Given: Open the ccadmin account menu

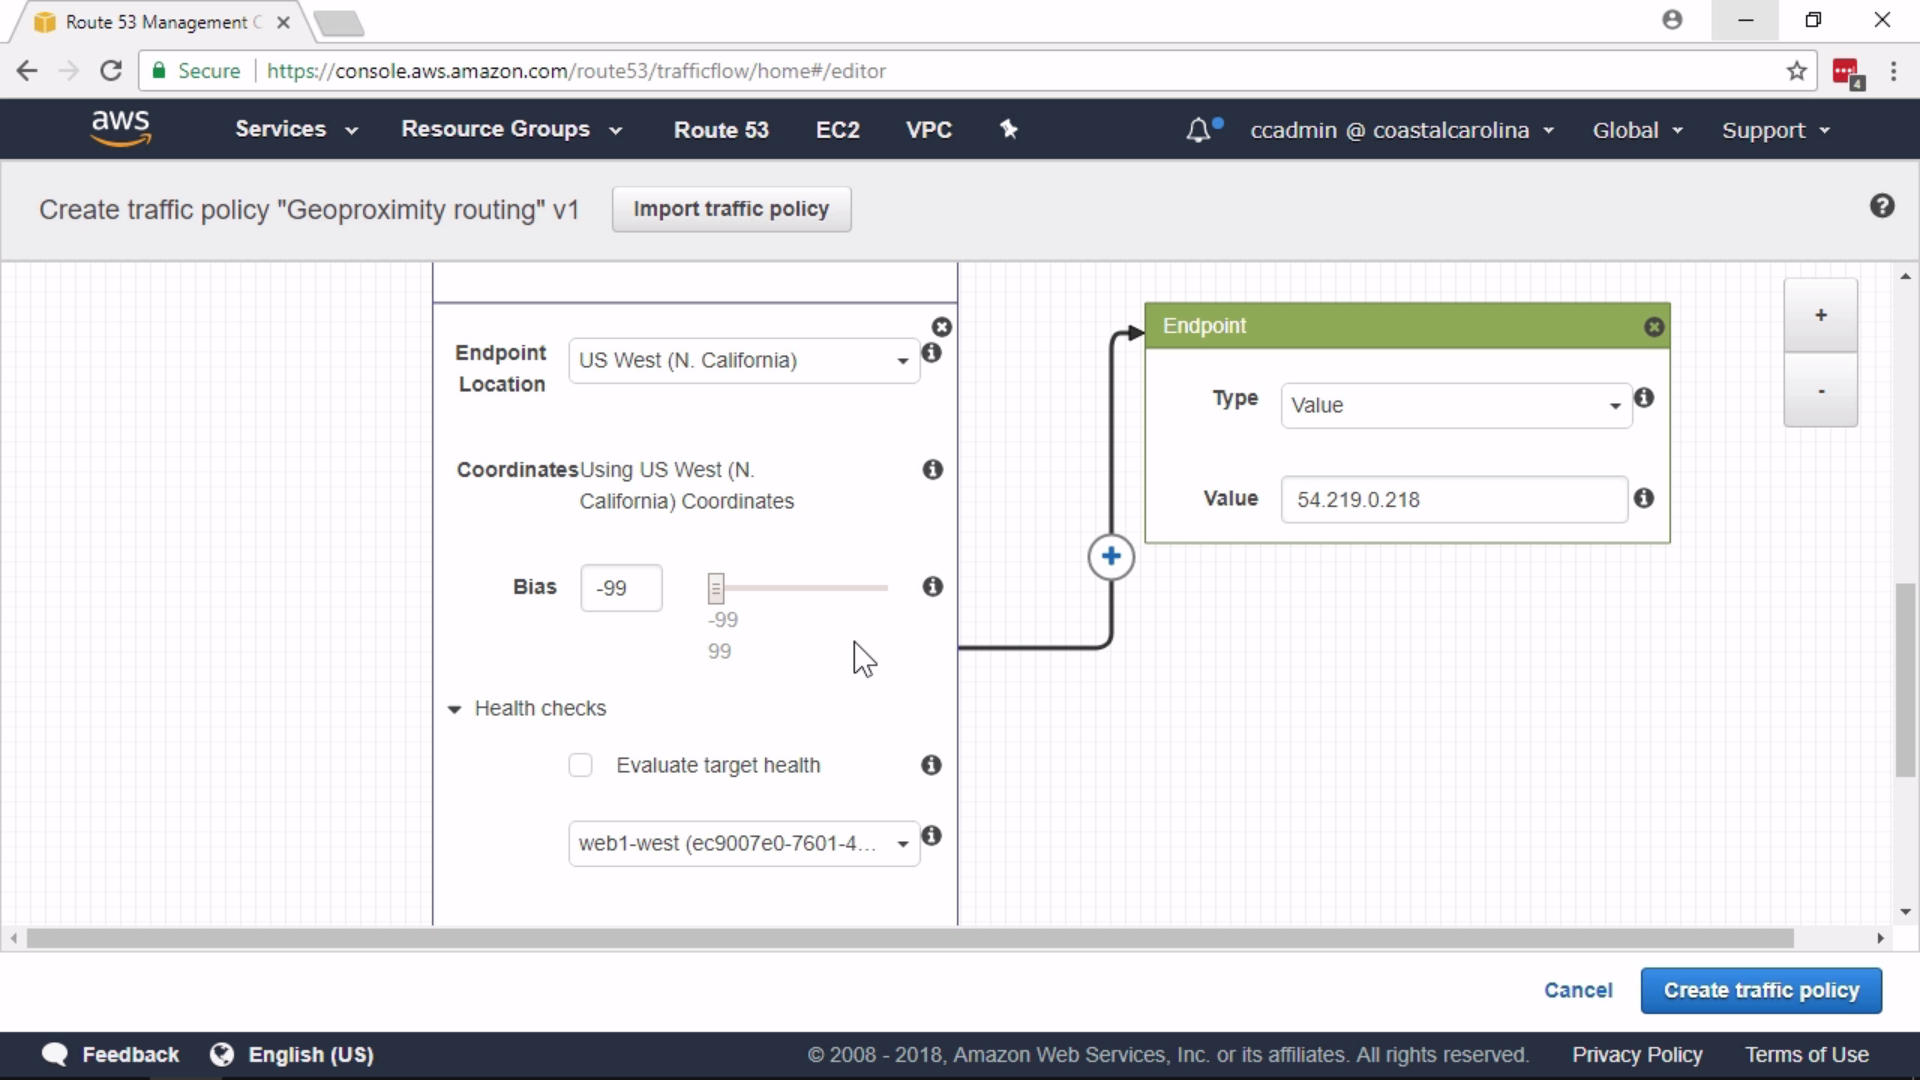Looking at the screenshot, I should [1402, 130].
